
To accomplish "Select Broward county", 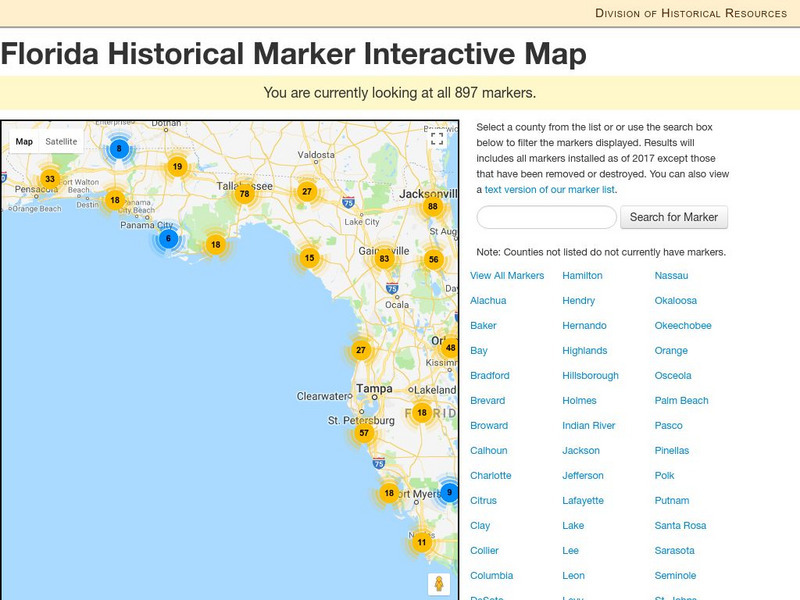I will pos(489,426).
